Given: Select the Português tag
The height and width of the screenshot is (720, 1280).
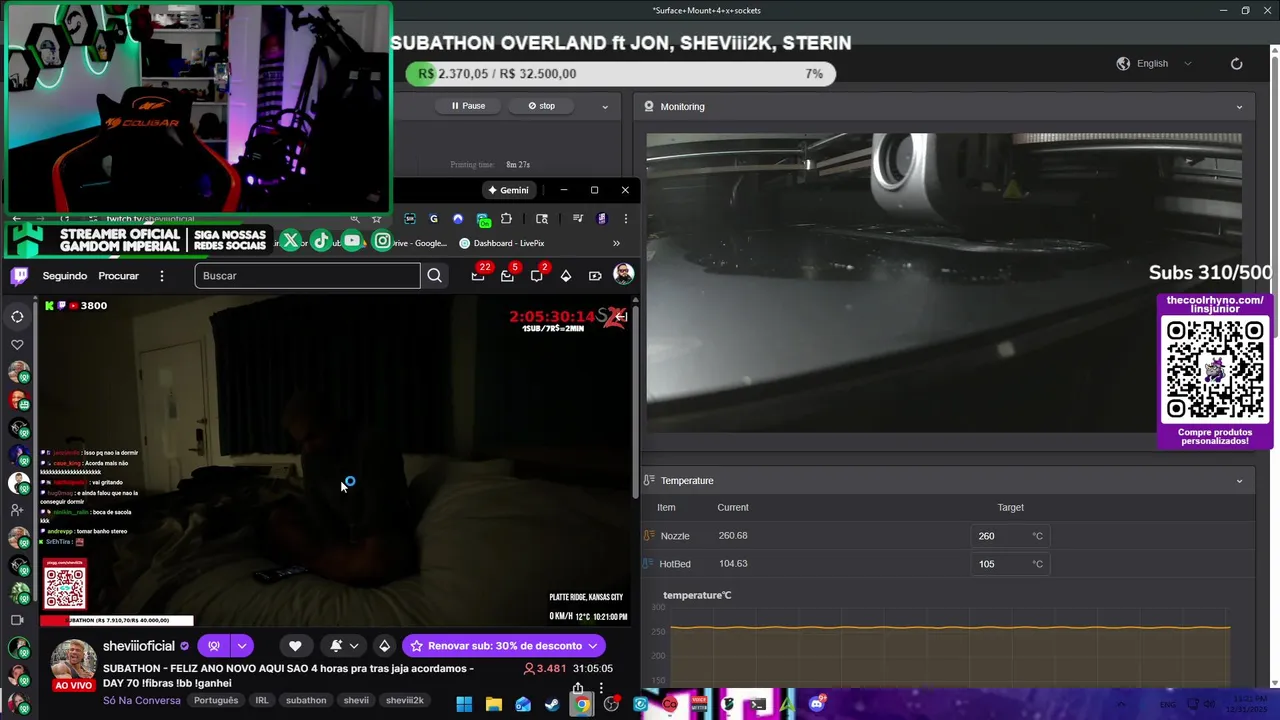Looking at the screenshot, I should 216,700.
